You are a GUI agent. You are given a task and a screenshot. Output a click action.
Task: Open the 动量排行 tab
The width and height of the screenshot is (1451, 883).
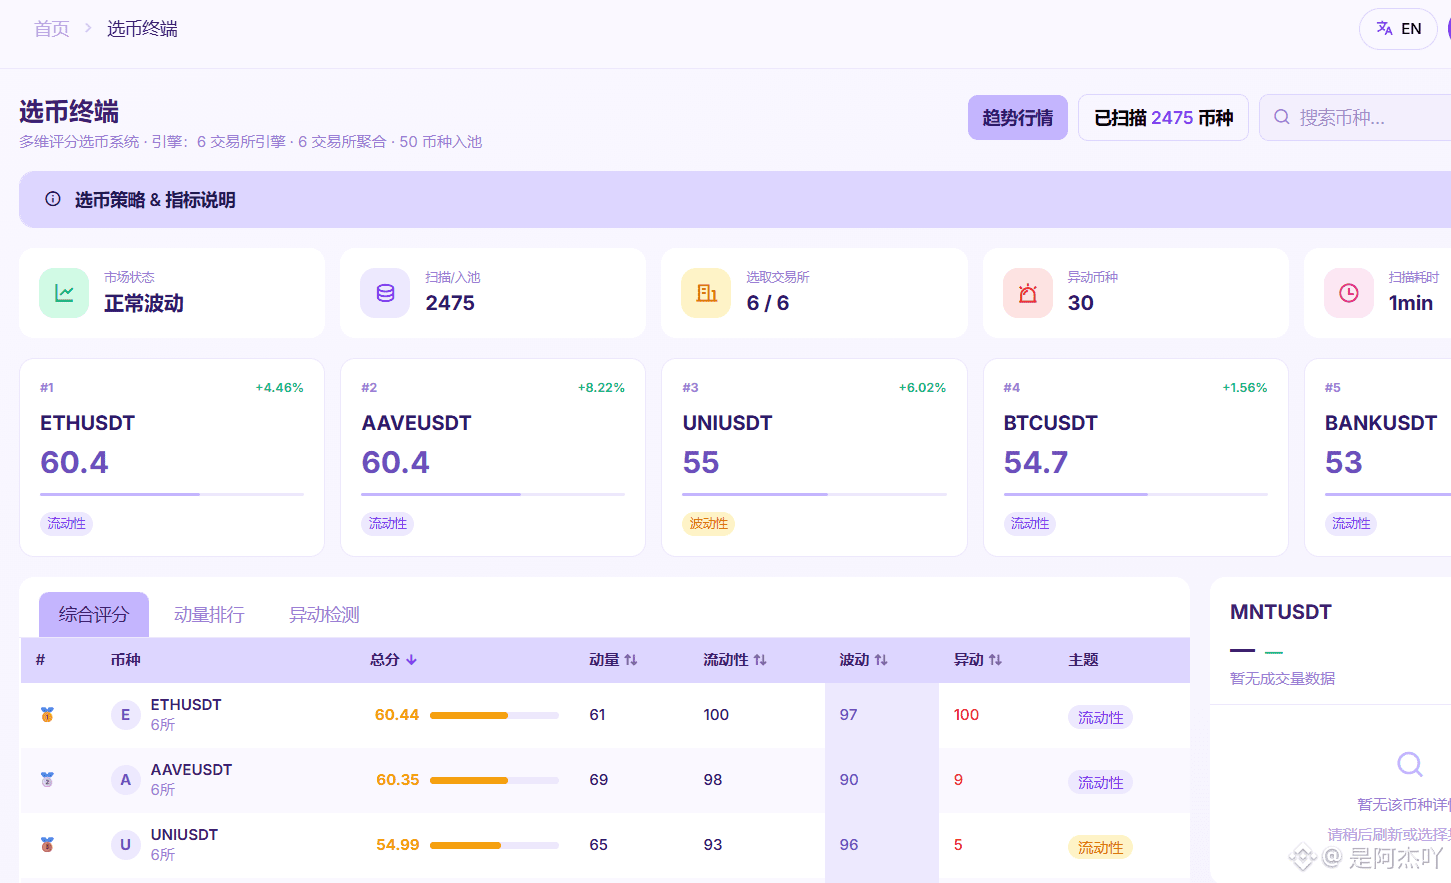click(x=209, y=614)
